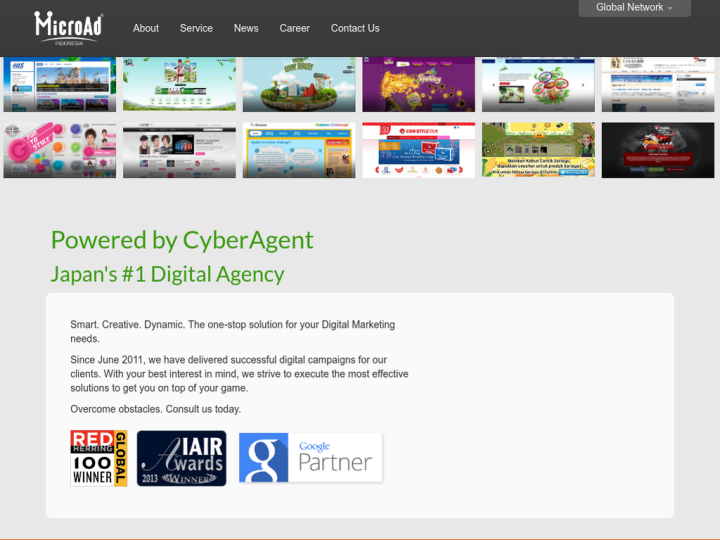Open the floating green island thumbnail
Screen dimensions: 720x540
pos(299,84)
